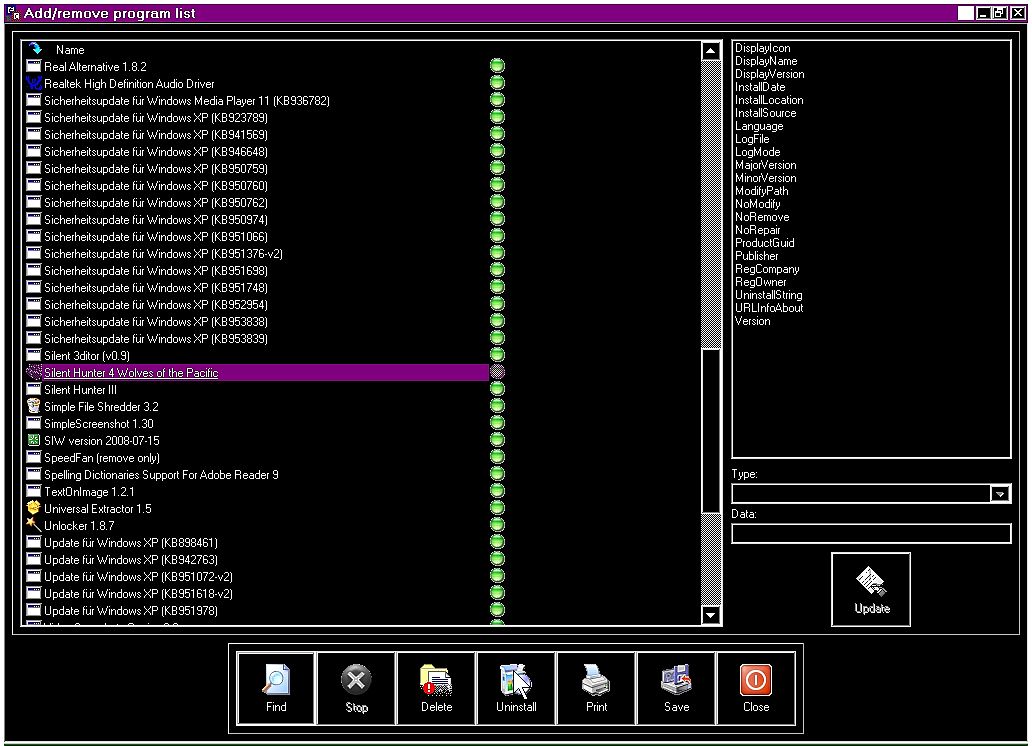This screenshot has width=1032, height=746.
Task: Close the program list with the red Close button
Action: pos(756,688)
